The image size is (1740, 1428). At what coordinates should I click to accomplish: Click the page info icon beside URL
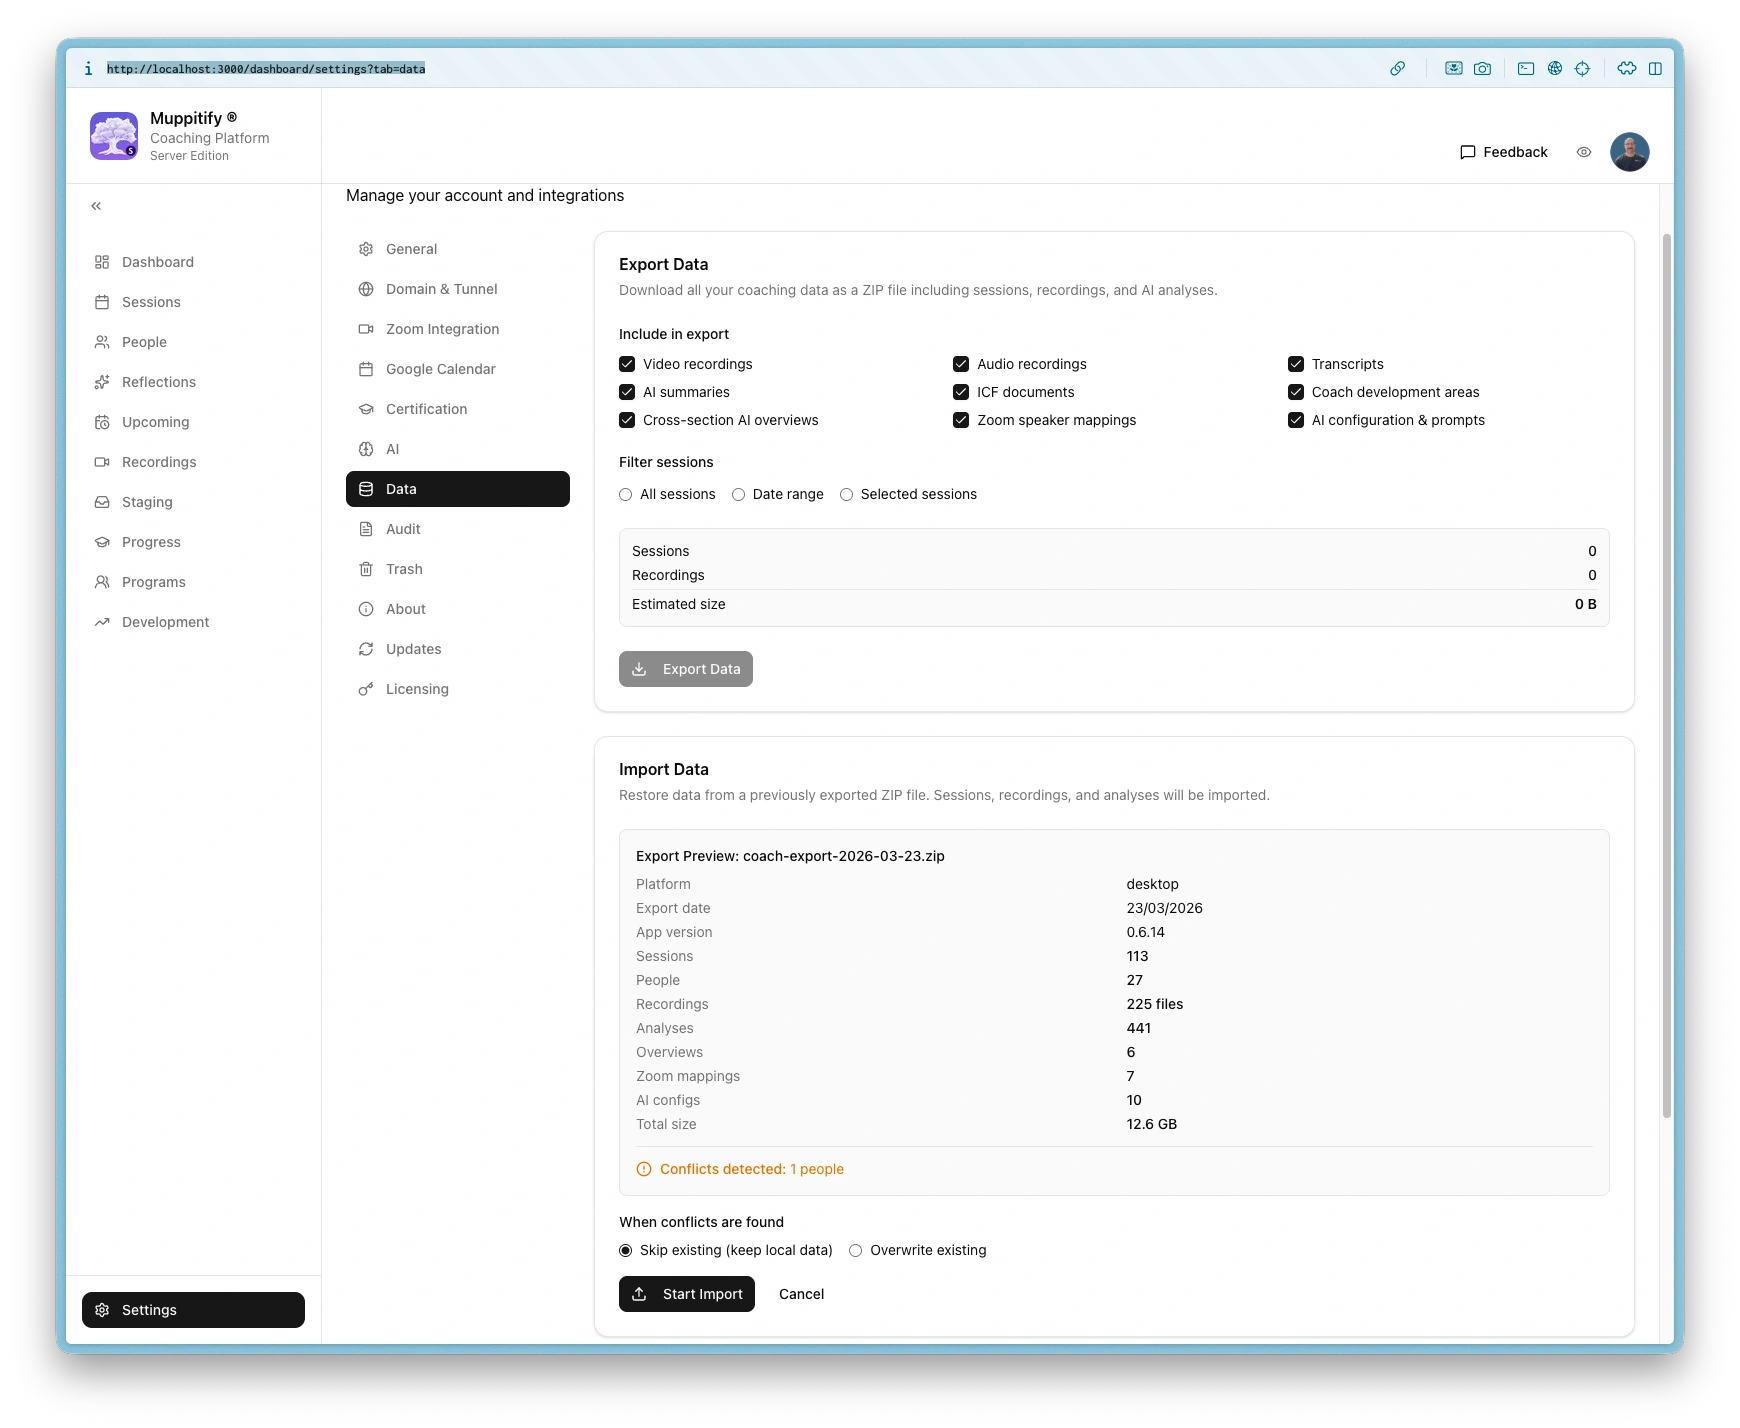pos(88,69)
